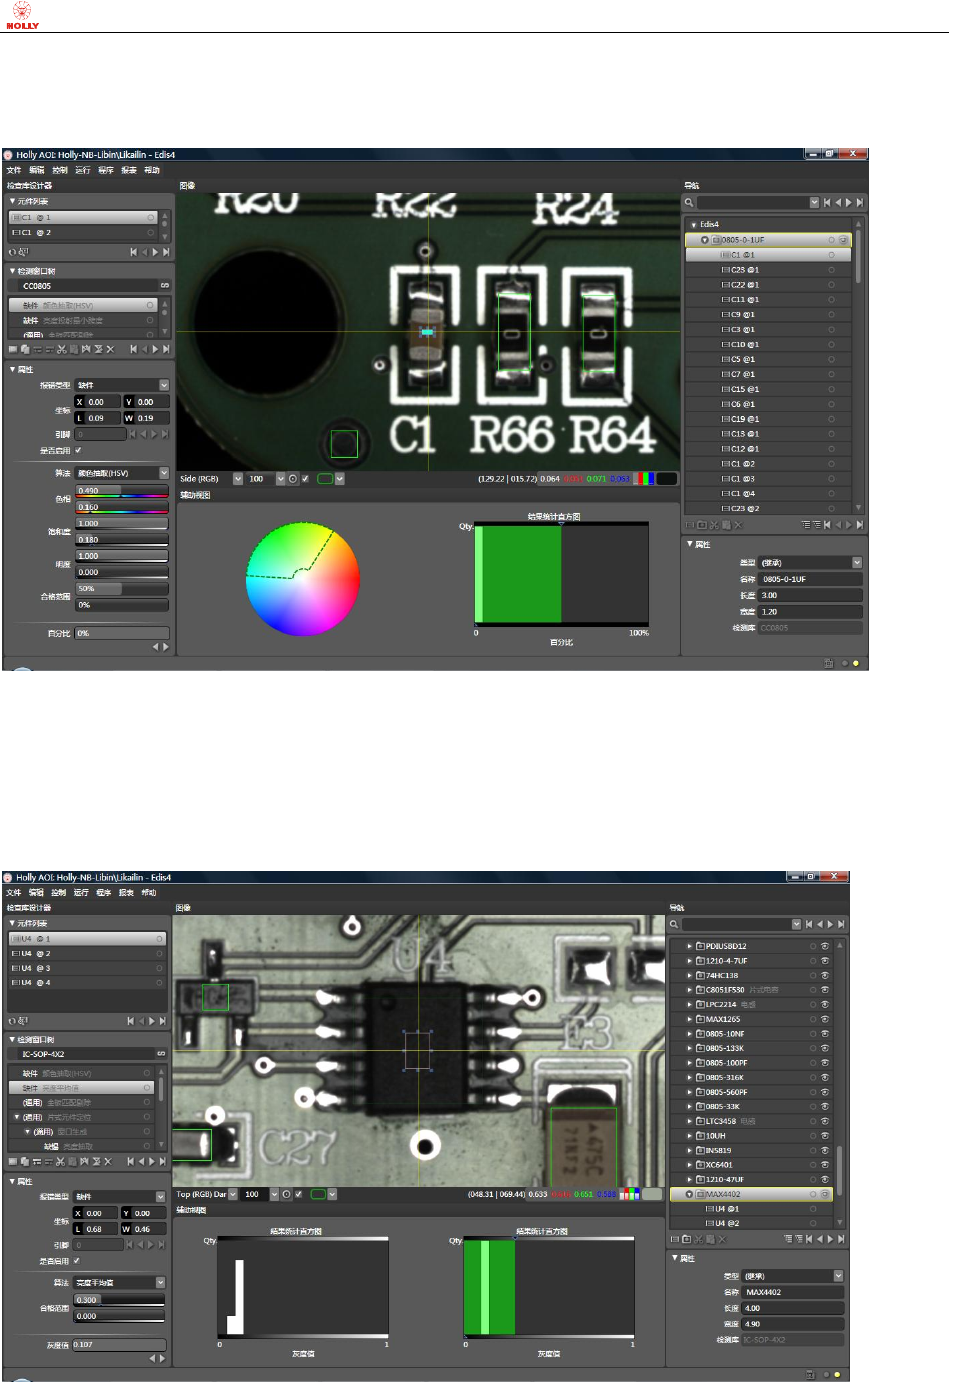
Task: Toggle circle marker on C25 @1 row
Action: [831, 270]
